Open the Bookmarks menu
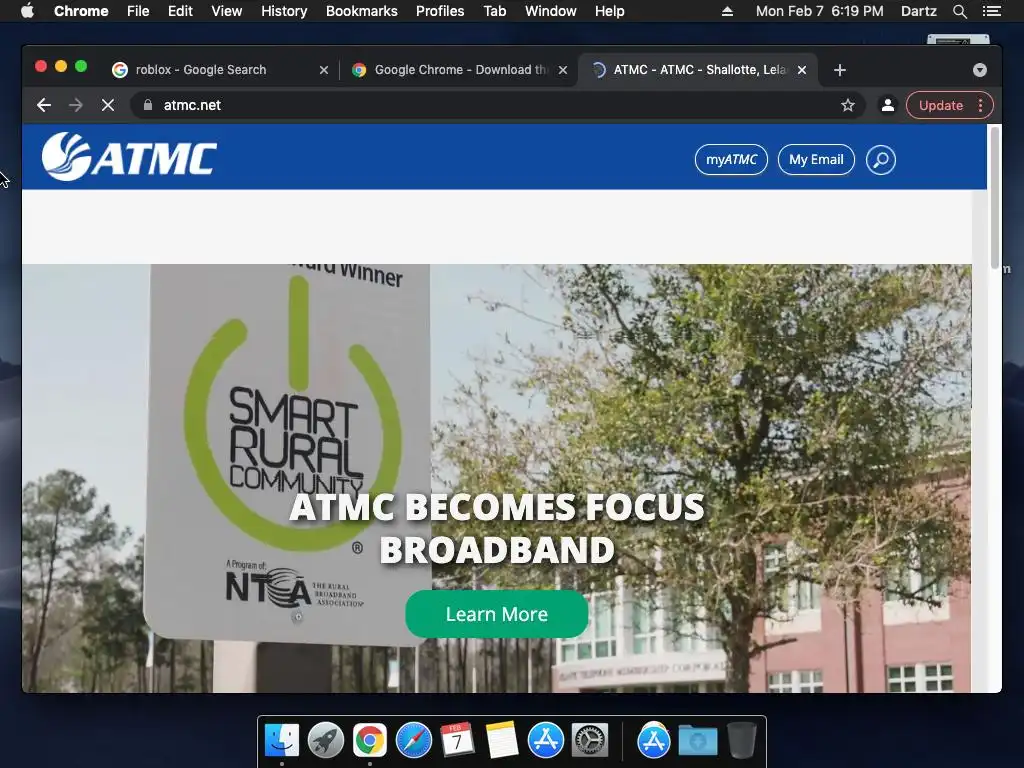 361,11
